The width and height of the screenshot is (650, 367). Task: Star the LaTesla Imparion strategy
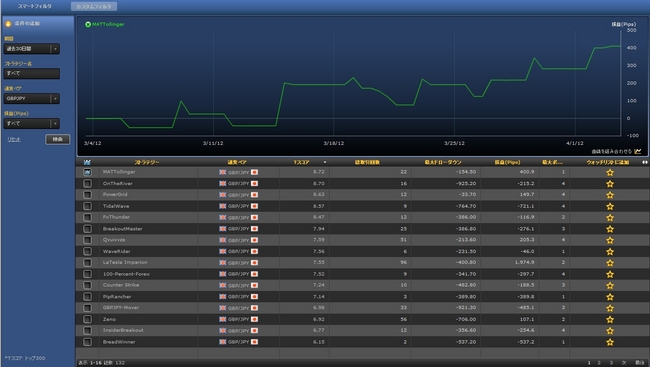tap(610, 263)
